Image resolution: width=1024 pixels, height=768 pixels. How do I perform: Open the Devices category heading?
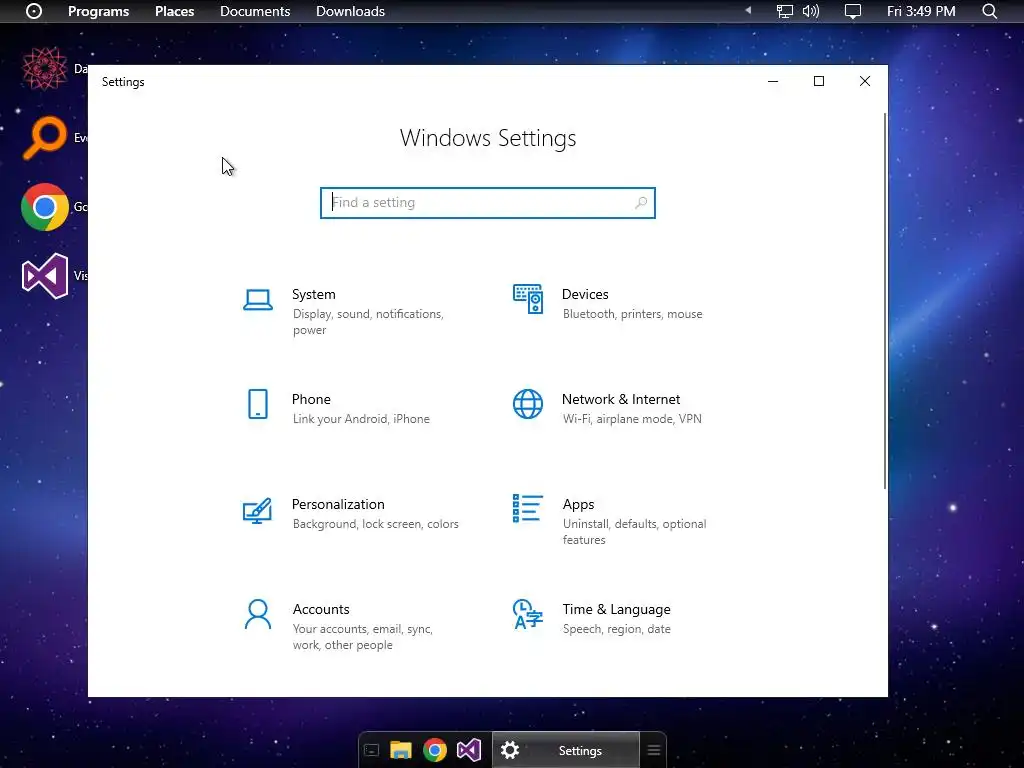tap(585, 295)
